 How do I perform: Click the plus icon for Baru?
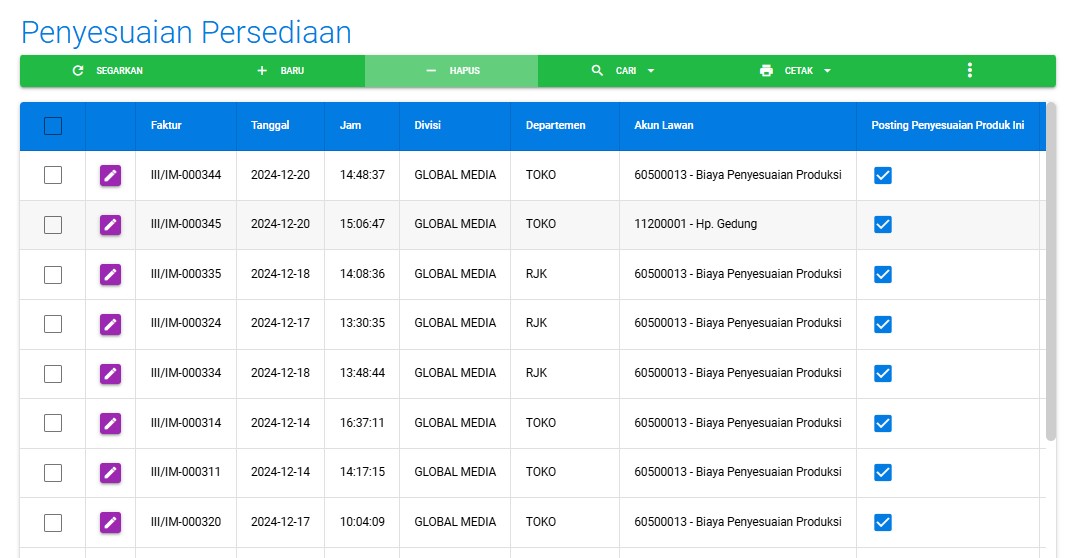pos(262,71)
